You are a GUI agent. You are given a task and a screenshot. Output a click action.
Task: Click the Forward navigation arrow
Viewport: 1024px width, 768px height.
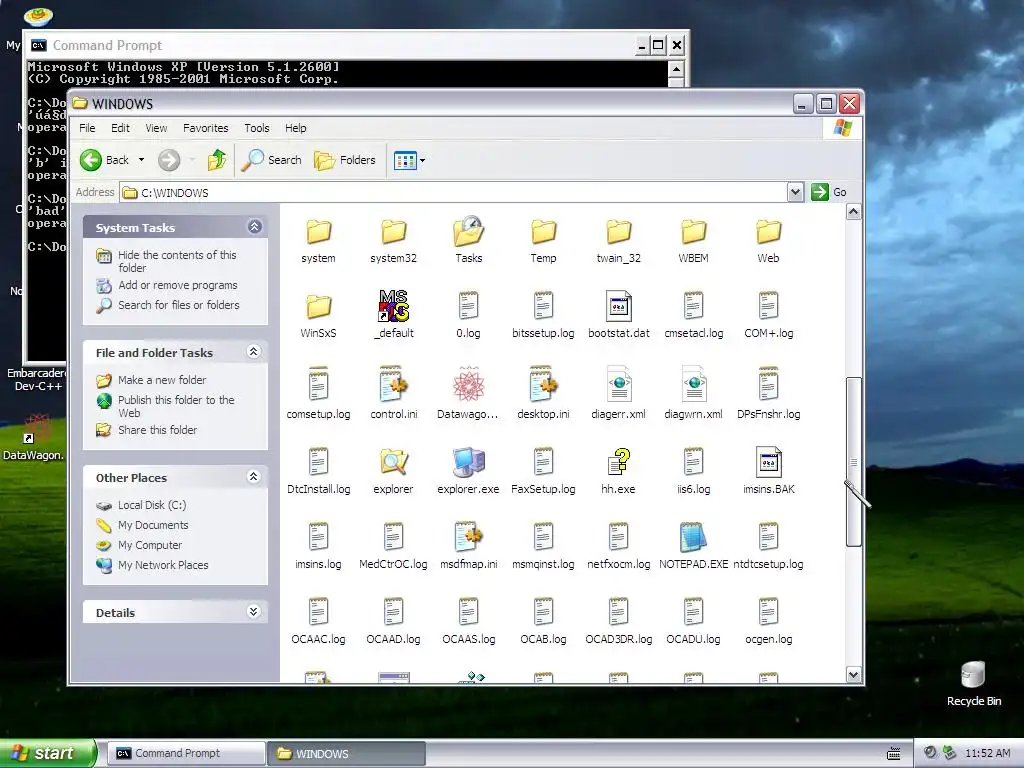tap(169, 160)
